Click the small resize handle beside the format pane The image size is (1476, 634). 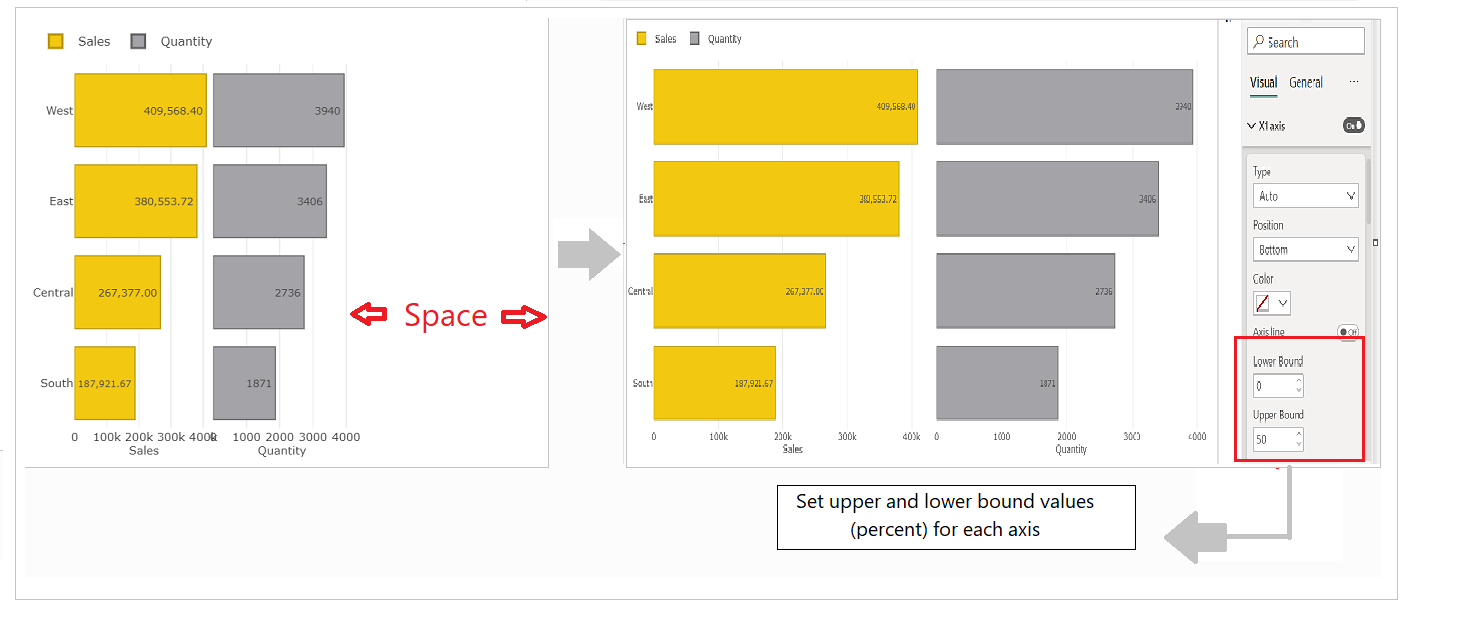1376,242
